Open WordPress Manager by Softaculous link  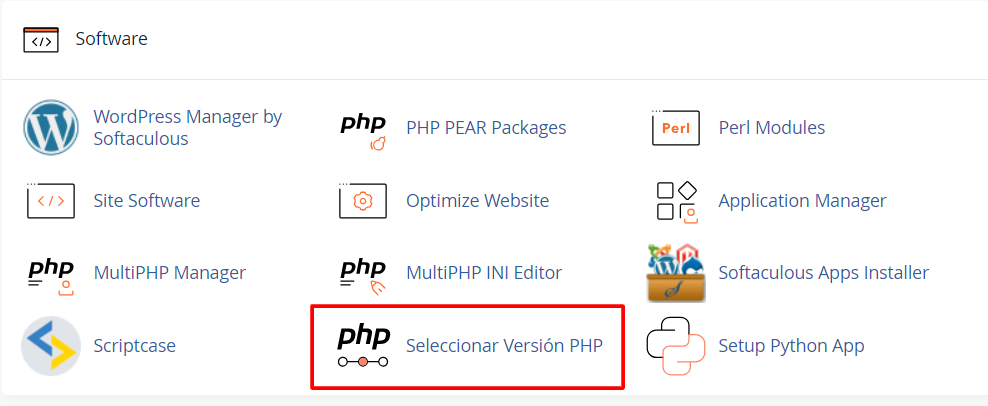click(188, 127)
